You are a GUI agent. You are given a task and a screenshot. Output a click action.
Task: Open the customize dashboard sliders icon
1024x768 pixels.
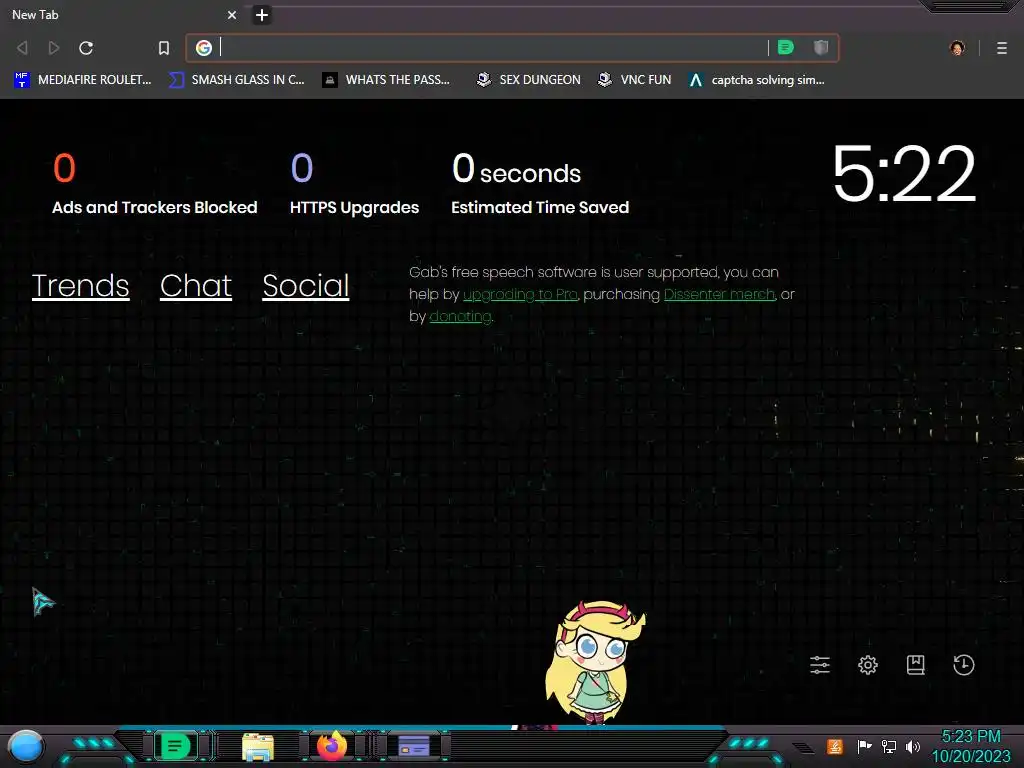pyautogui.click(x=820, y=665)
